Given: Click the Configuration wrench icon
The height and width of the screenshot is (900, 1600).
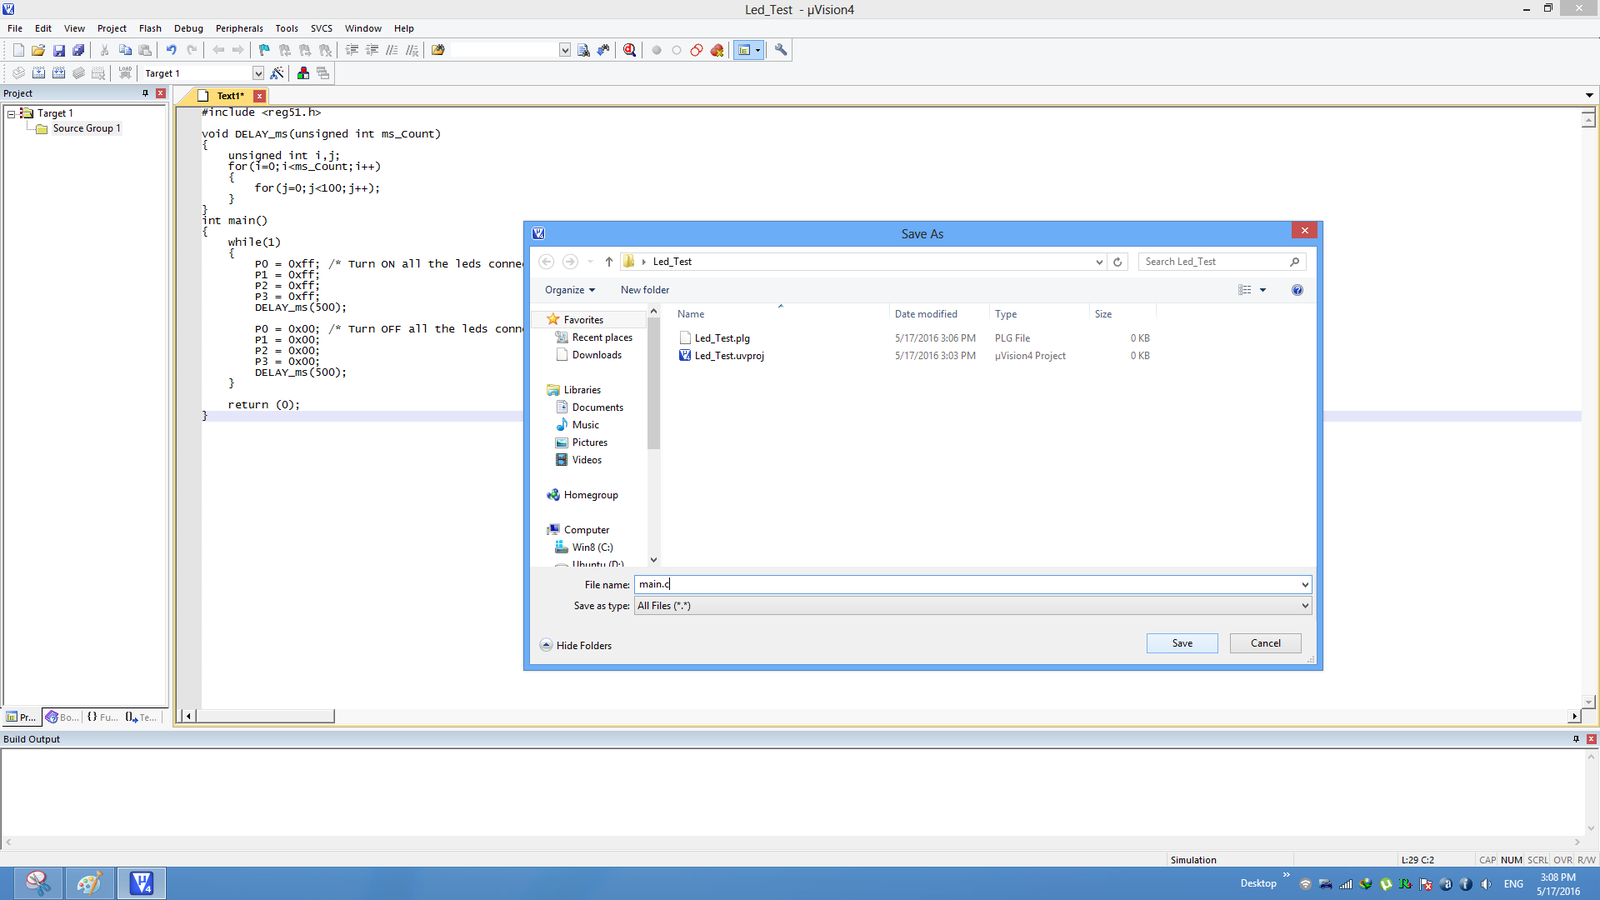Looking at the screenshot, I should (781, 50).
